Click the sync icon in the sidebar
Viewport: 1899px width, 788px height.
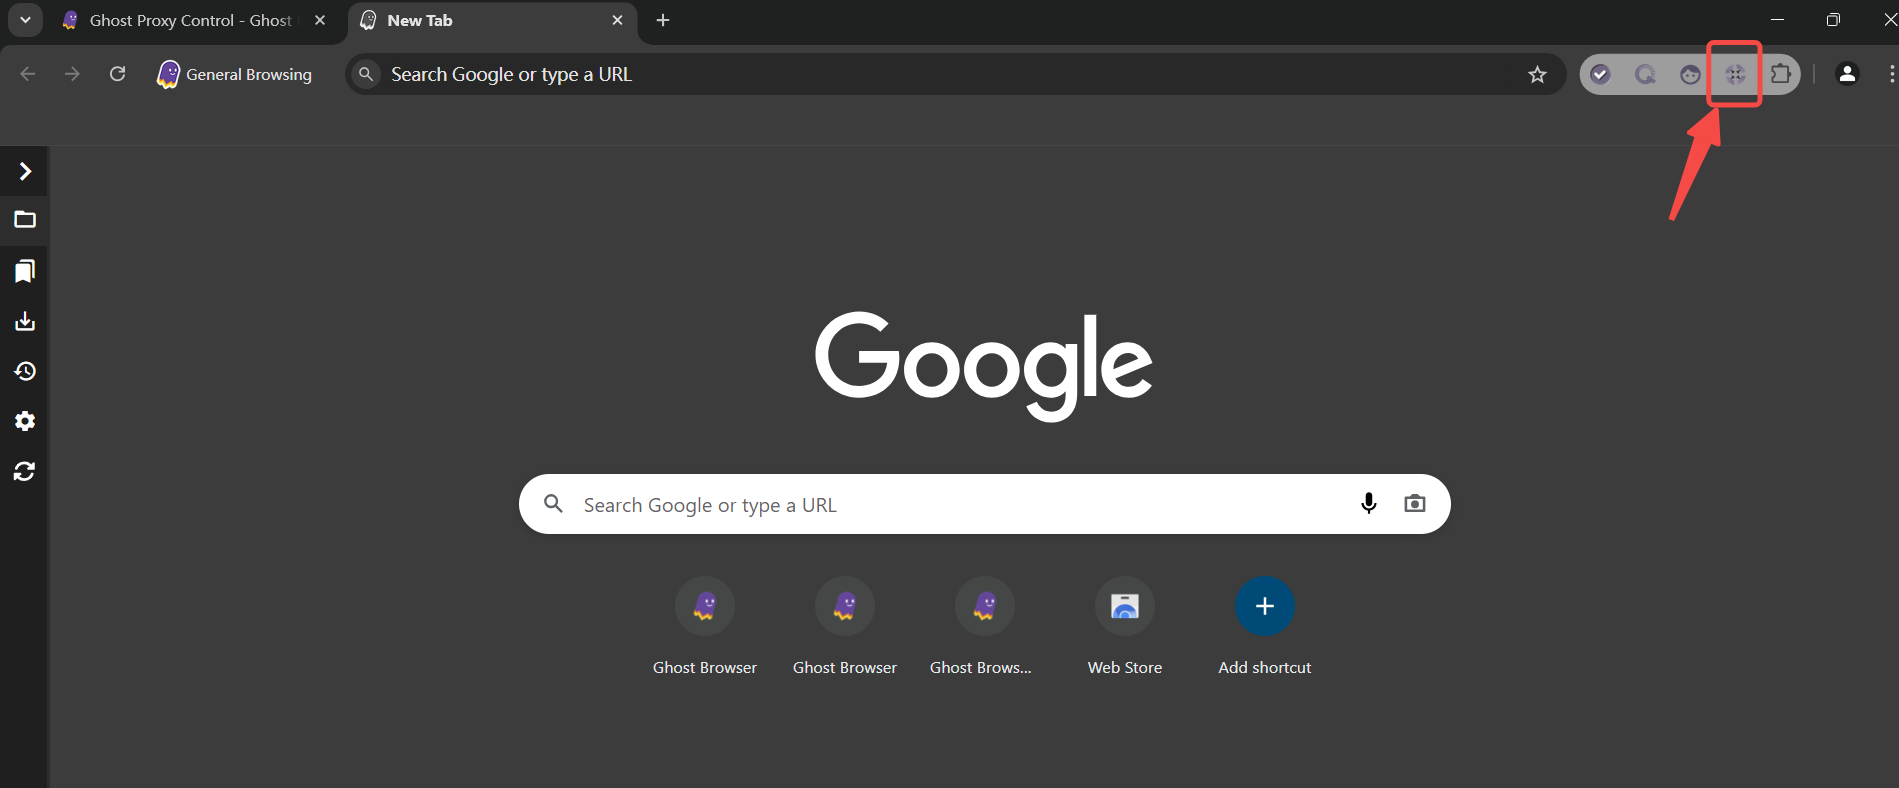pyautogui.click(x=25, y=471)
